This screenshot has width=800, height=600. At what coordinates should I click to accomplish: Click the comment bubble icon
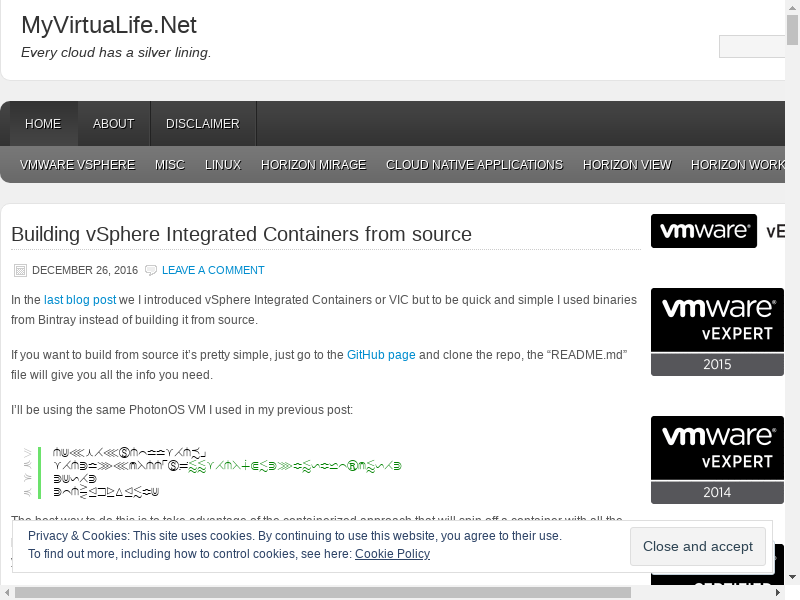[x=151, y=270]
